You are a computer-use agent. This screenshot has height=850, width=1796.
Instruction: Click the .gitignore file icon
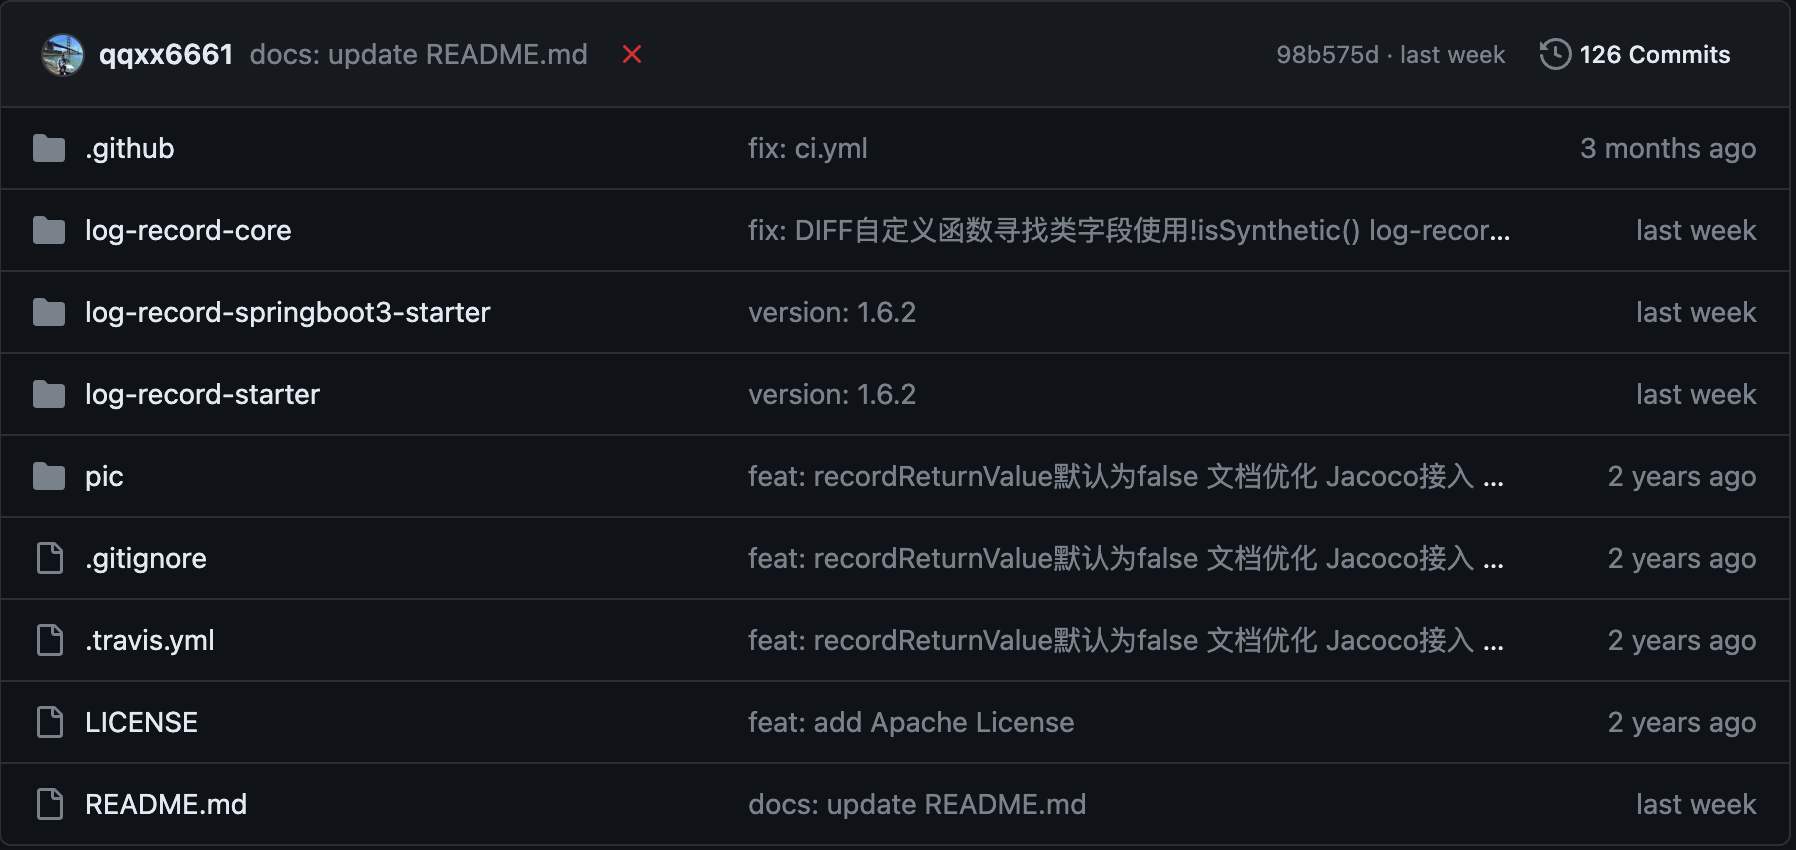point(50,558)
